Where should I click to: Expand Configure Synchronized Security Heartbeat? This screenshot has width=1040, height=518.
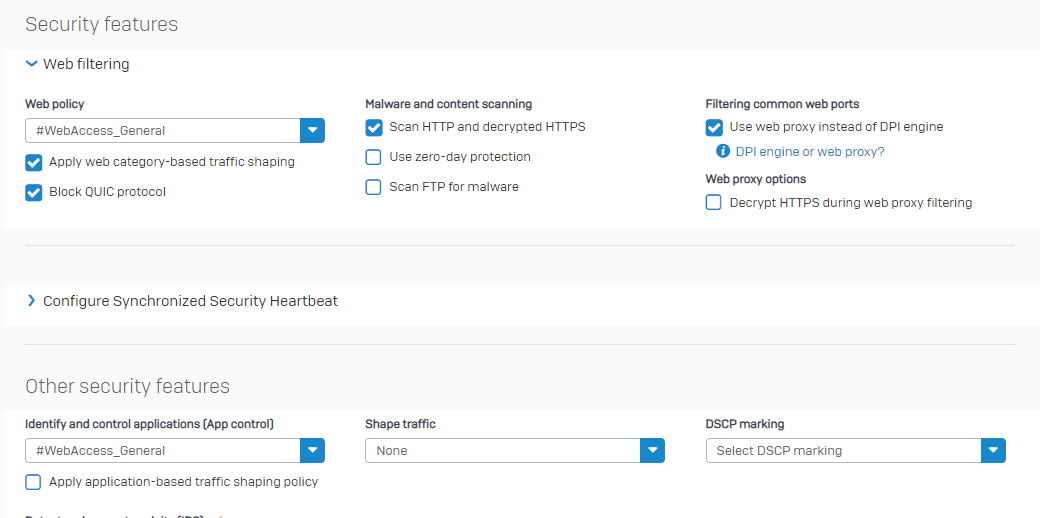[31, 300]
